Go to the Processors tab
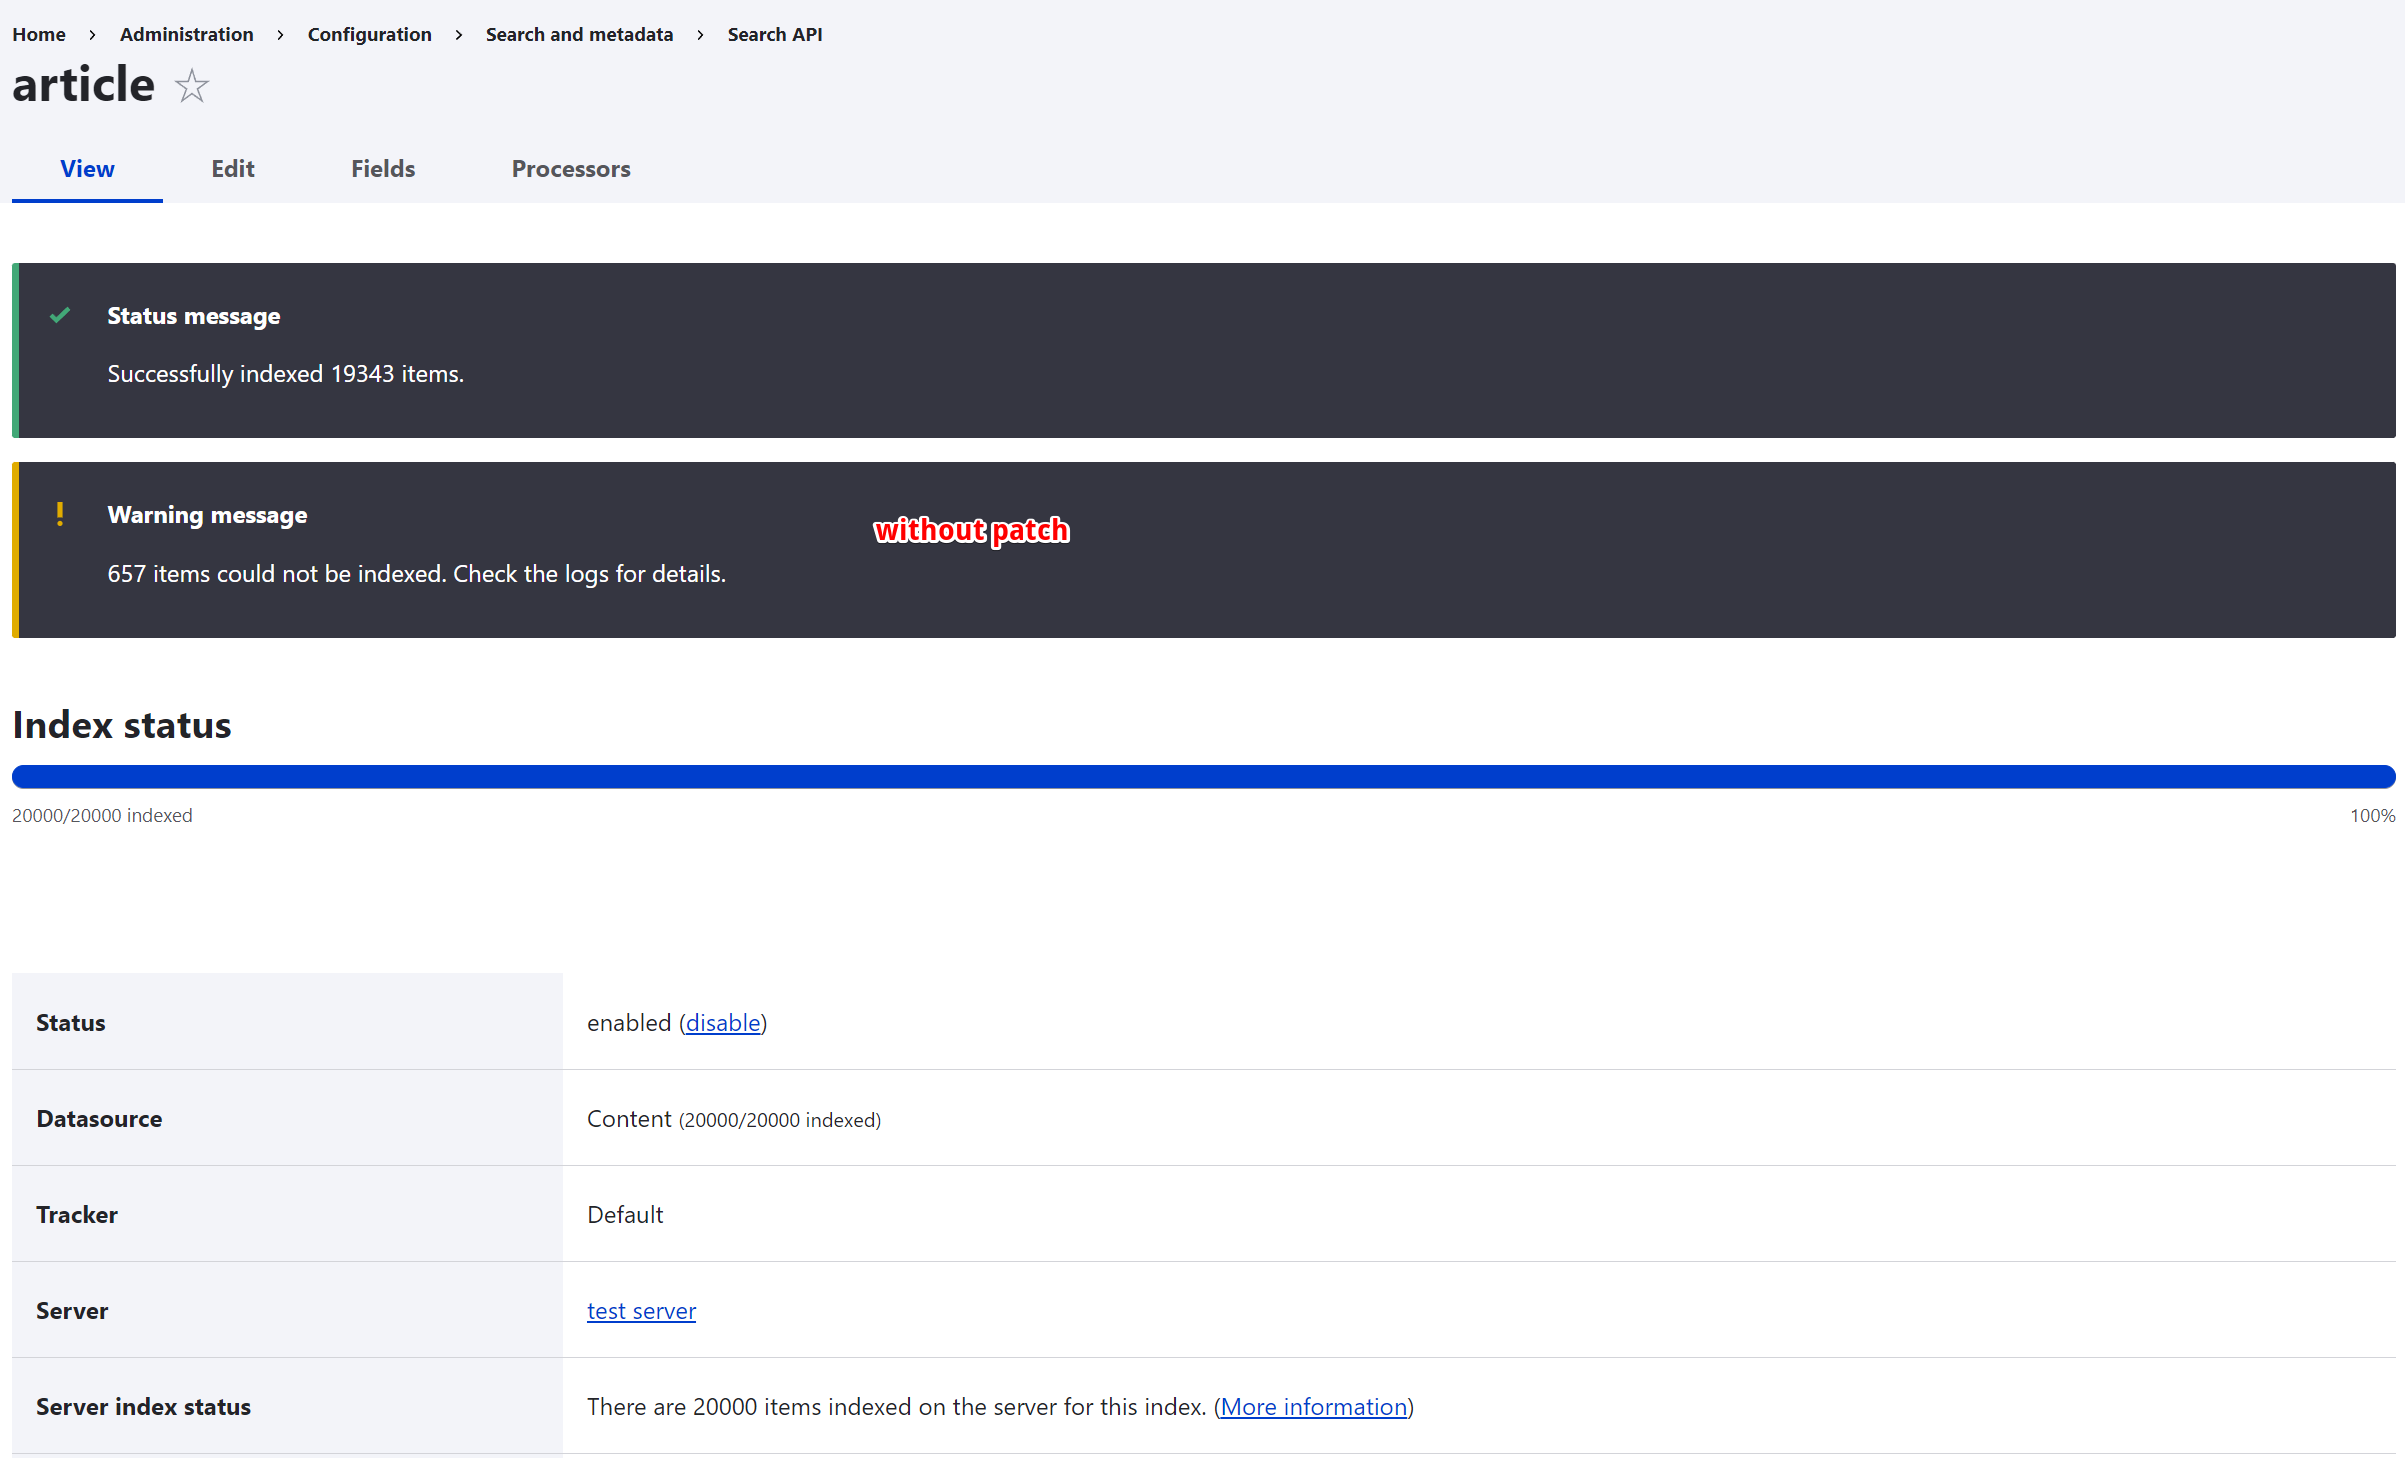The height and width of the screenshot is (1458, 2405). 571,169
